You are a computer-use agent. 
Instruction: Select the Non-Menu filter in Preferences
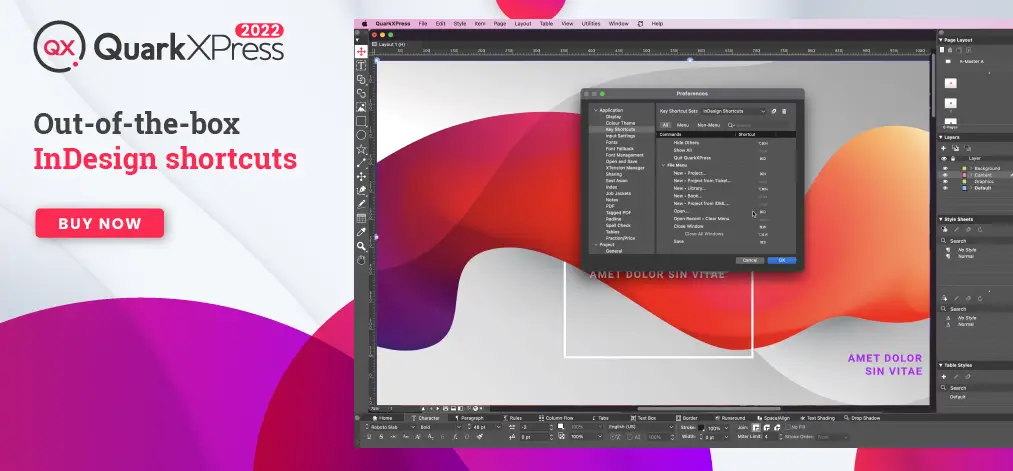709,125
